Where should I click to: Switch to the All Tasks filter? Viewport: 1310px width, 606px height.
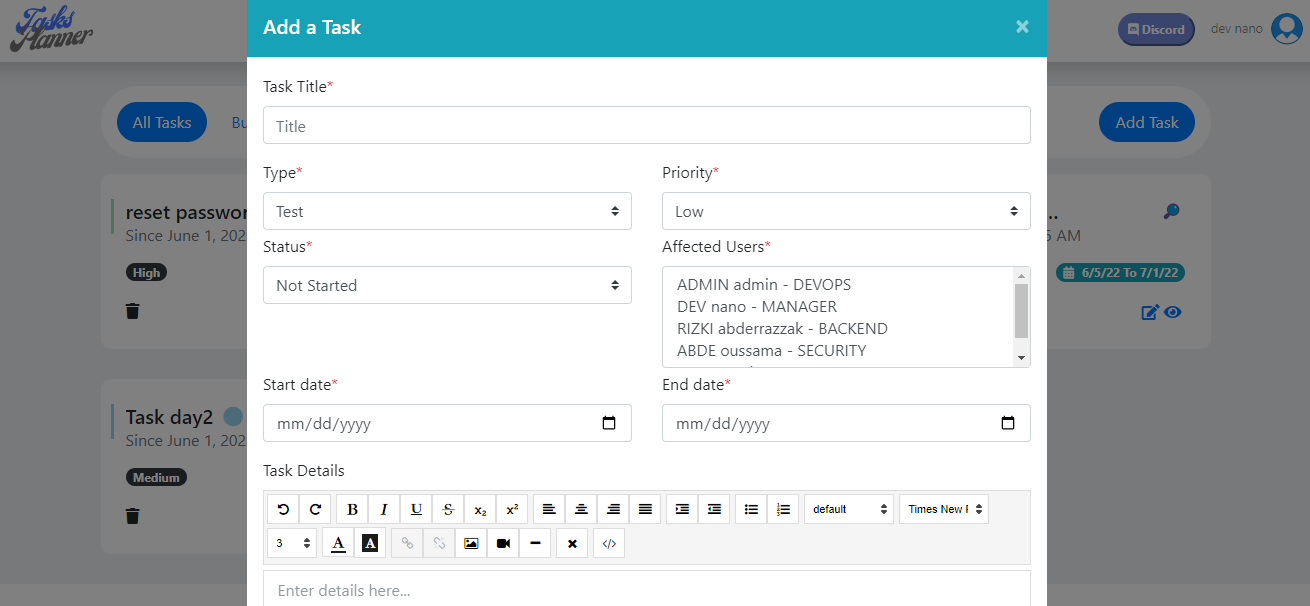click(x=161, y=121)
